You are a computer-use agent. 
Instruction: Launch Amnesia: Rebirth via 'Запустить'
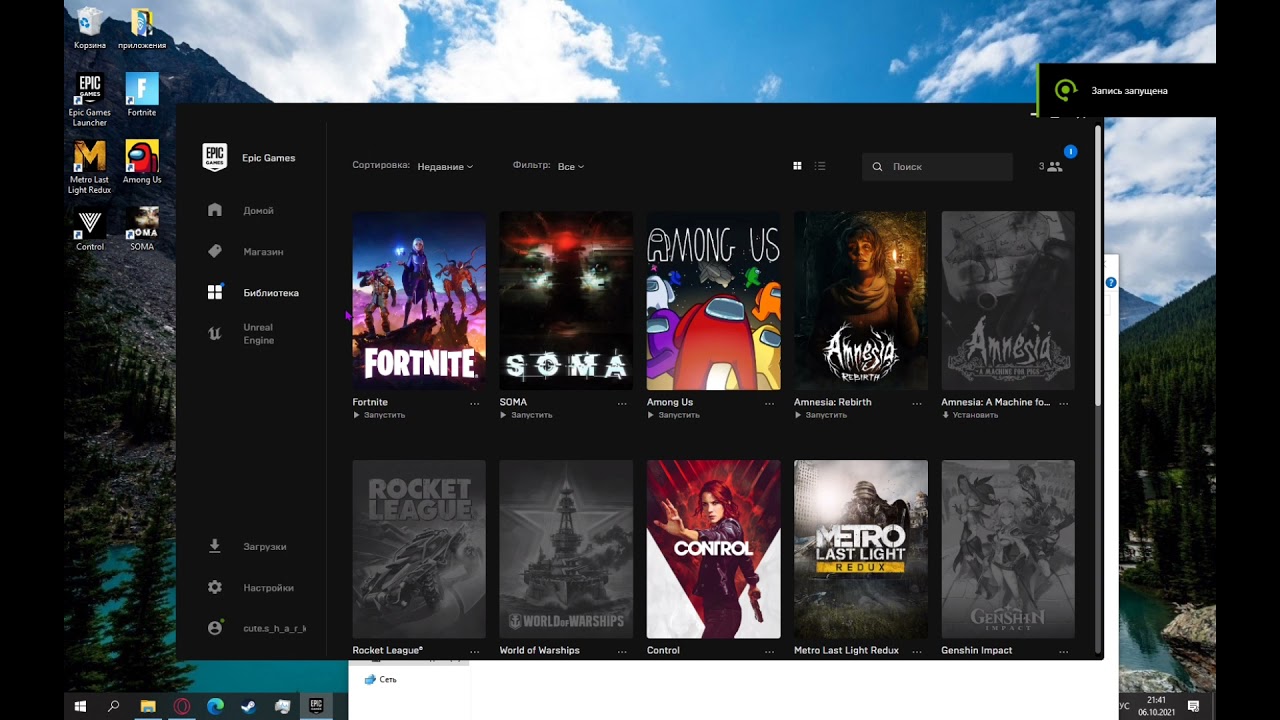pyautogui.click(x=820, y=415)
